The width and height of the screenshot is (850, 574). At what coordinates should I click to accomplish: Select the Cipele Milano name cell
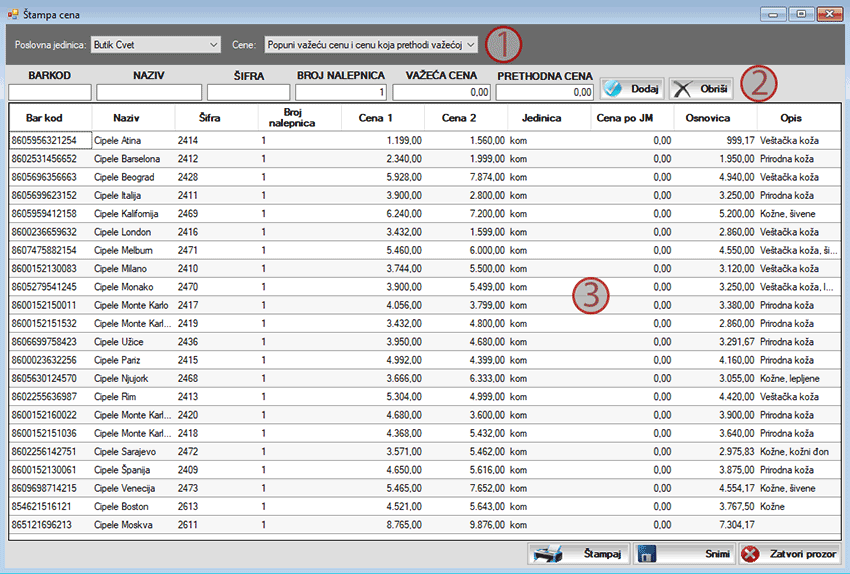pyautogui.click(x=133, y=268)
